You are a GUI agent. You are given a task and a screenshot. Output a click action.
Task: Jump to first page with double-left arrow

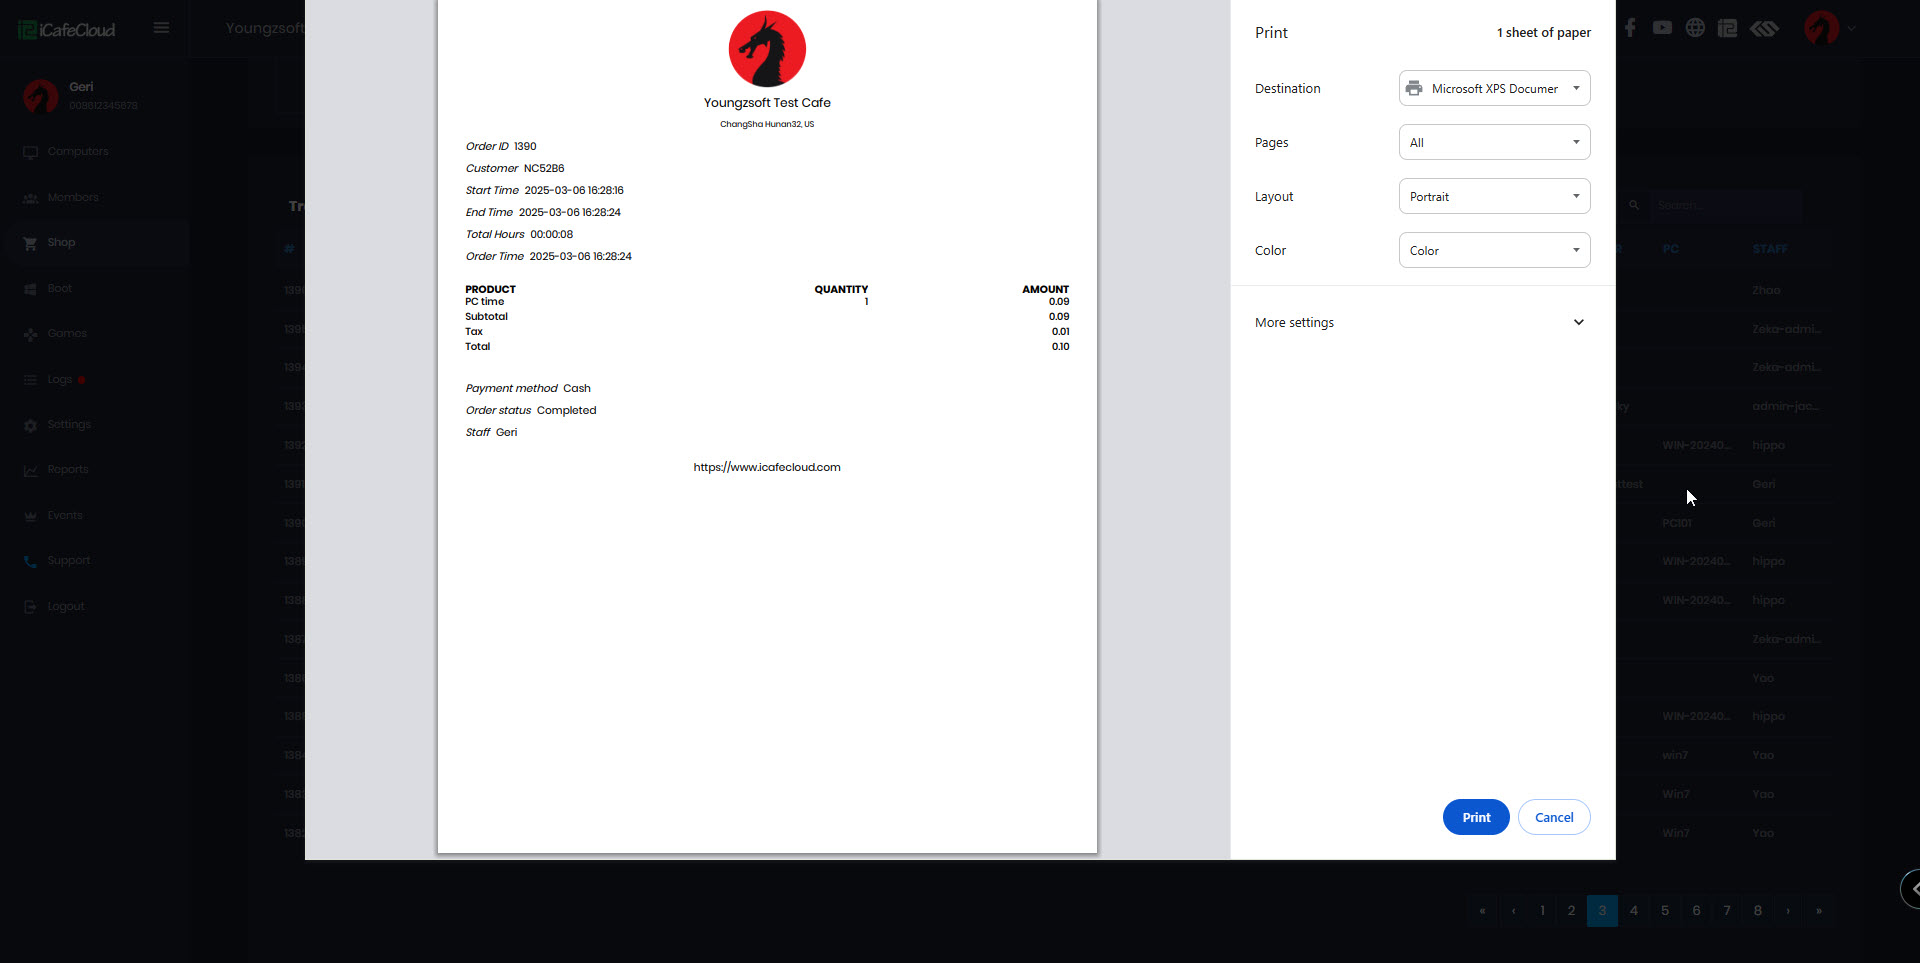pos(1482,911)
